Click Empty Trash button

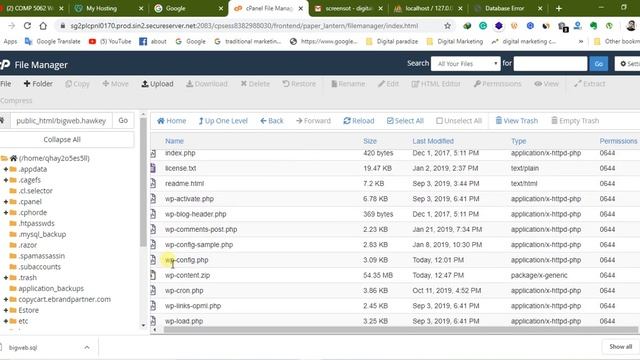575,121
